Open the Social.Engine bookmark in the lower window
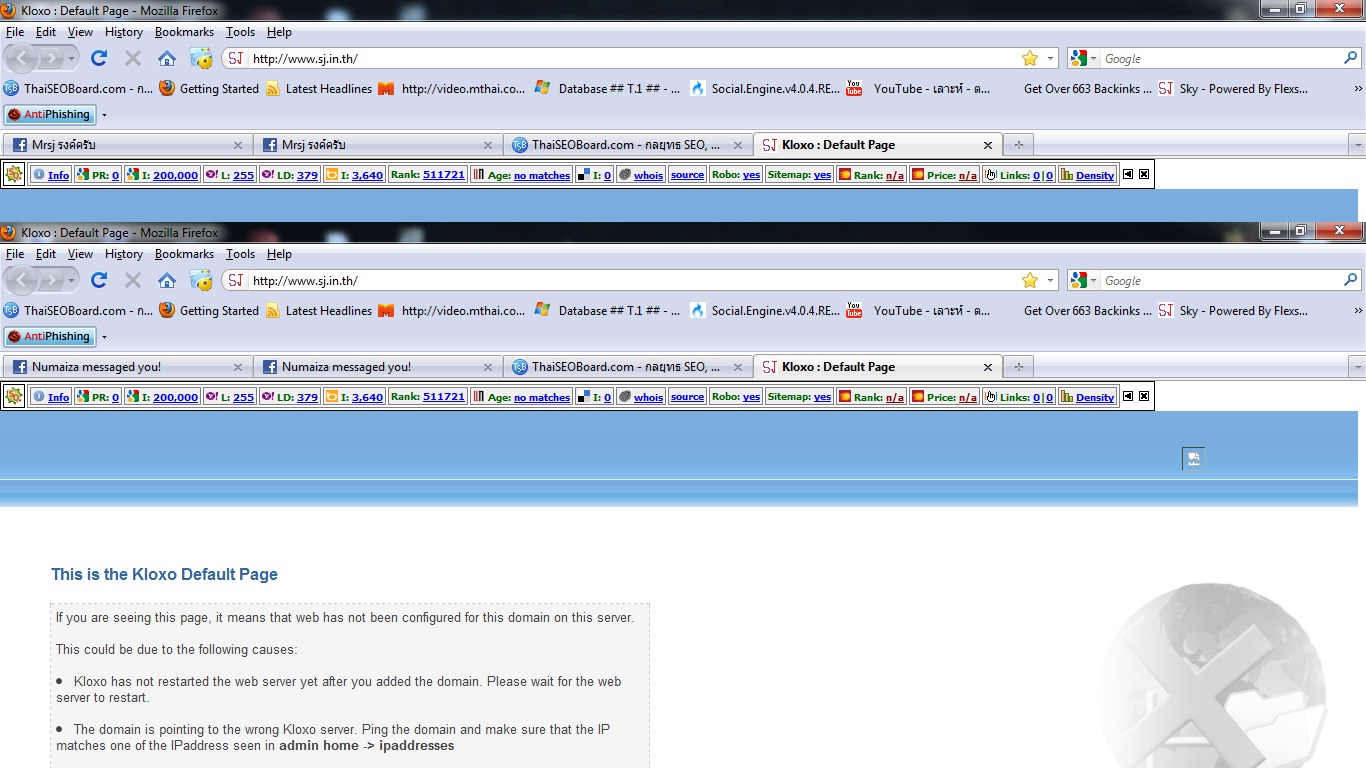 pyautogui.click(x=766, y=311)
